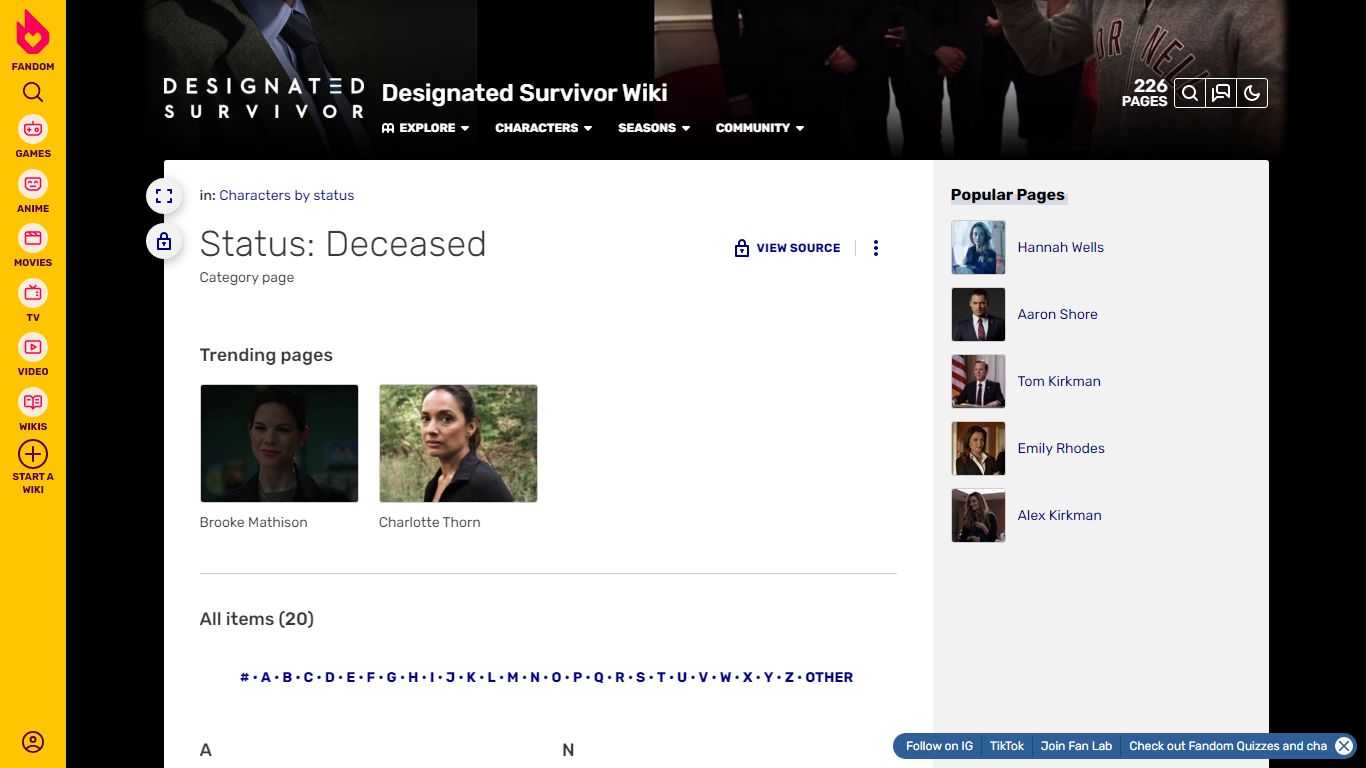Open the wiki discussions icon

coord(1220,93)
